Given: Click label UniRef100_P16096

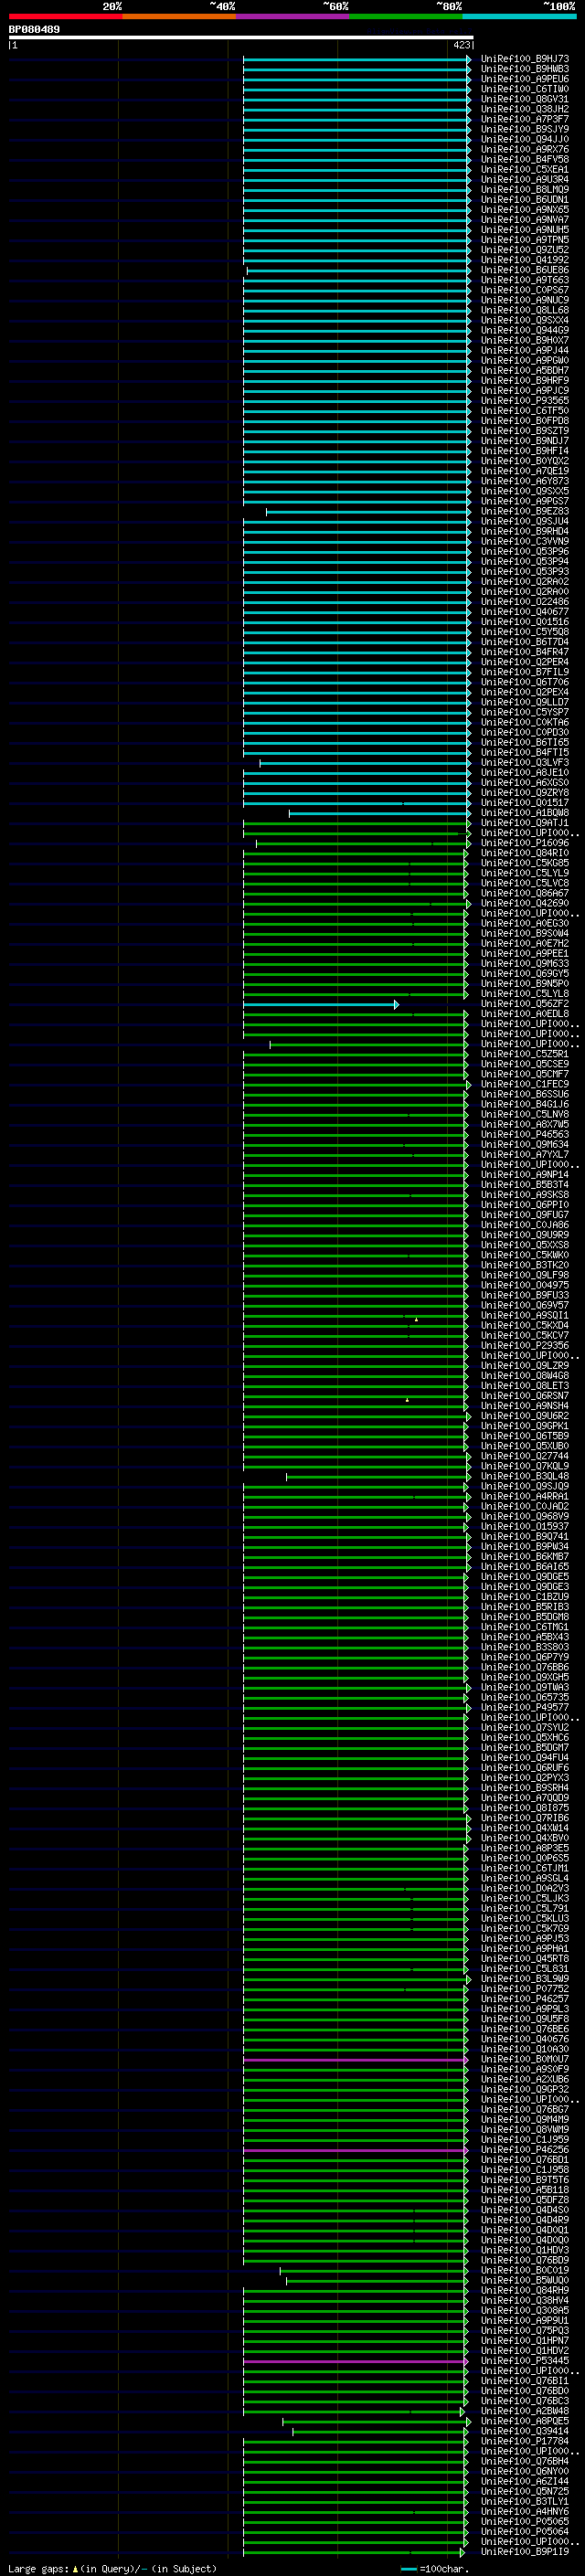Looking at the screenshot, I should pyautogui.click(x=524, y=843).
